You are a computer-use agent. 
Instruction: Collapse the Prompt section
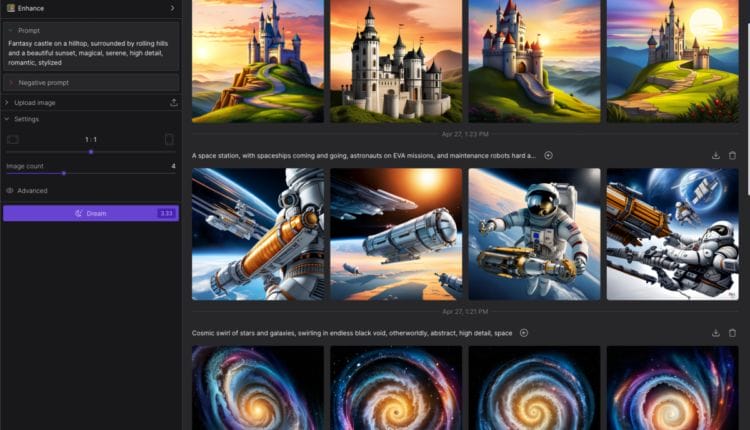tap(11, 31)
